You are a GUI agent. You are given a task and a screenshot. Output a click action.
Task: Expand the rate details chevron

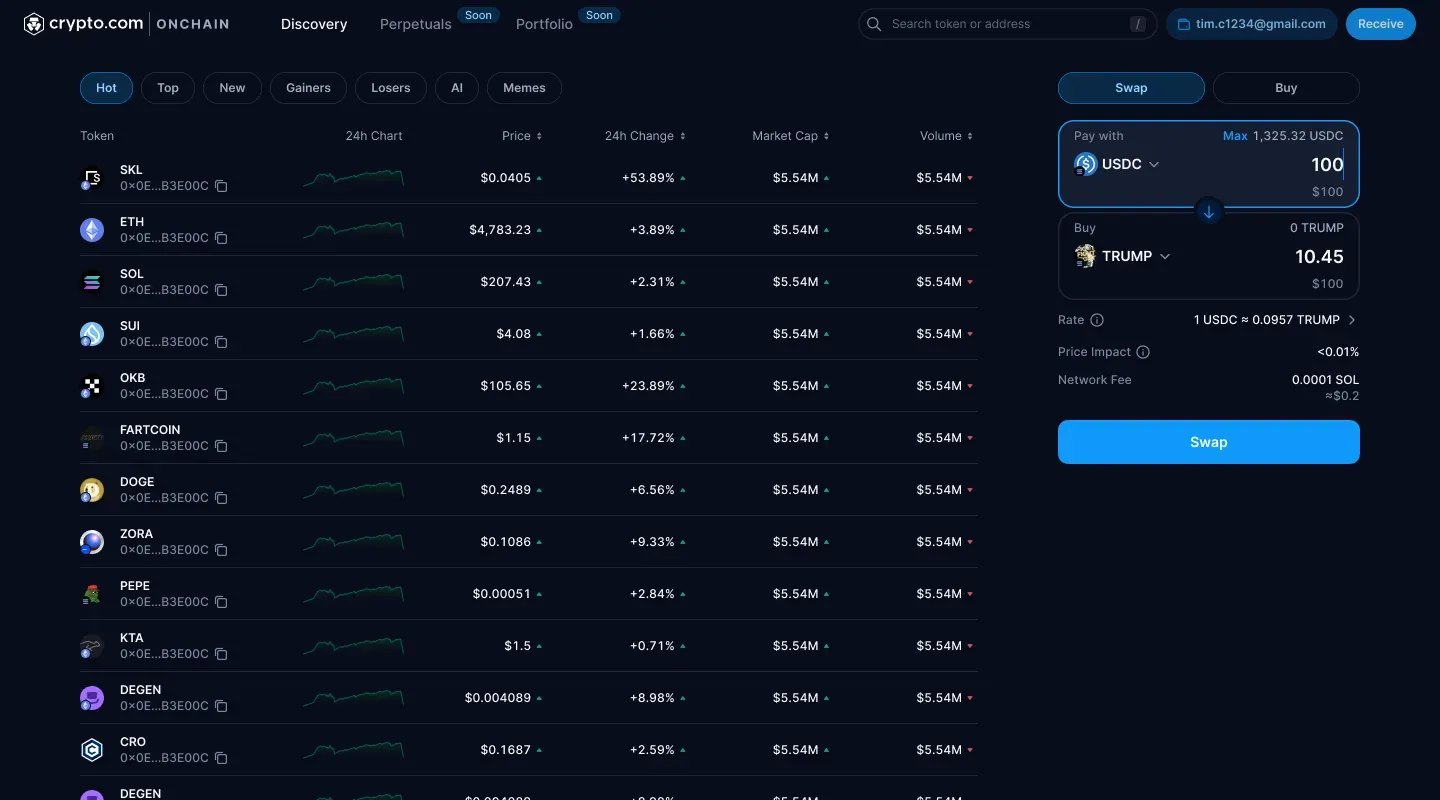tap(1352, 320)
